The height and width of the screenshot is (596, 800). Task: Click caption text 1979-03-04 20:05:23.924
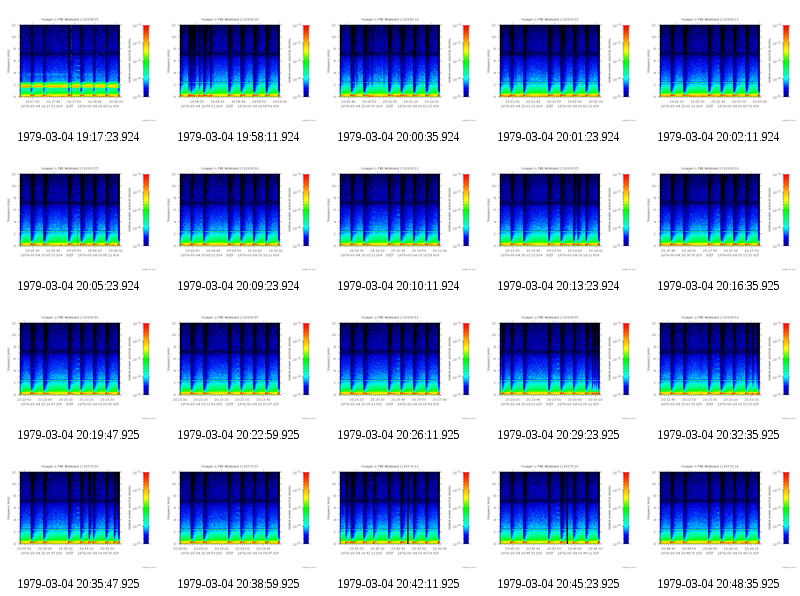pos(79,286)
